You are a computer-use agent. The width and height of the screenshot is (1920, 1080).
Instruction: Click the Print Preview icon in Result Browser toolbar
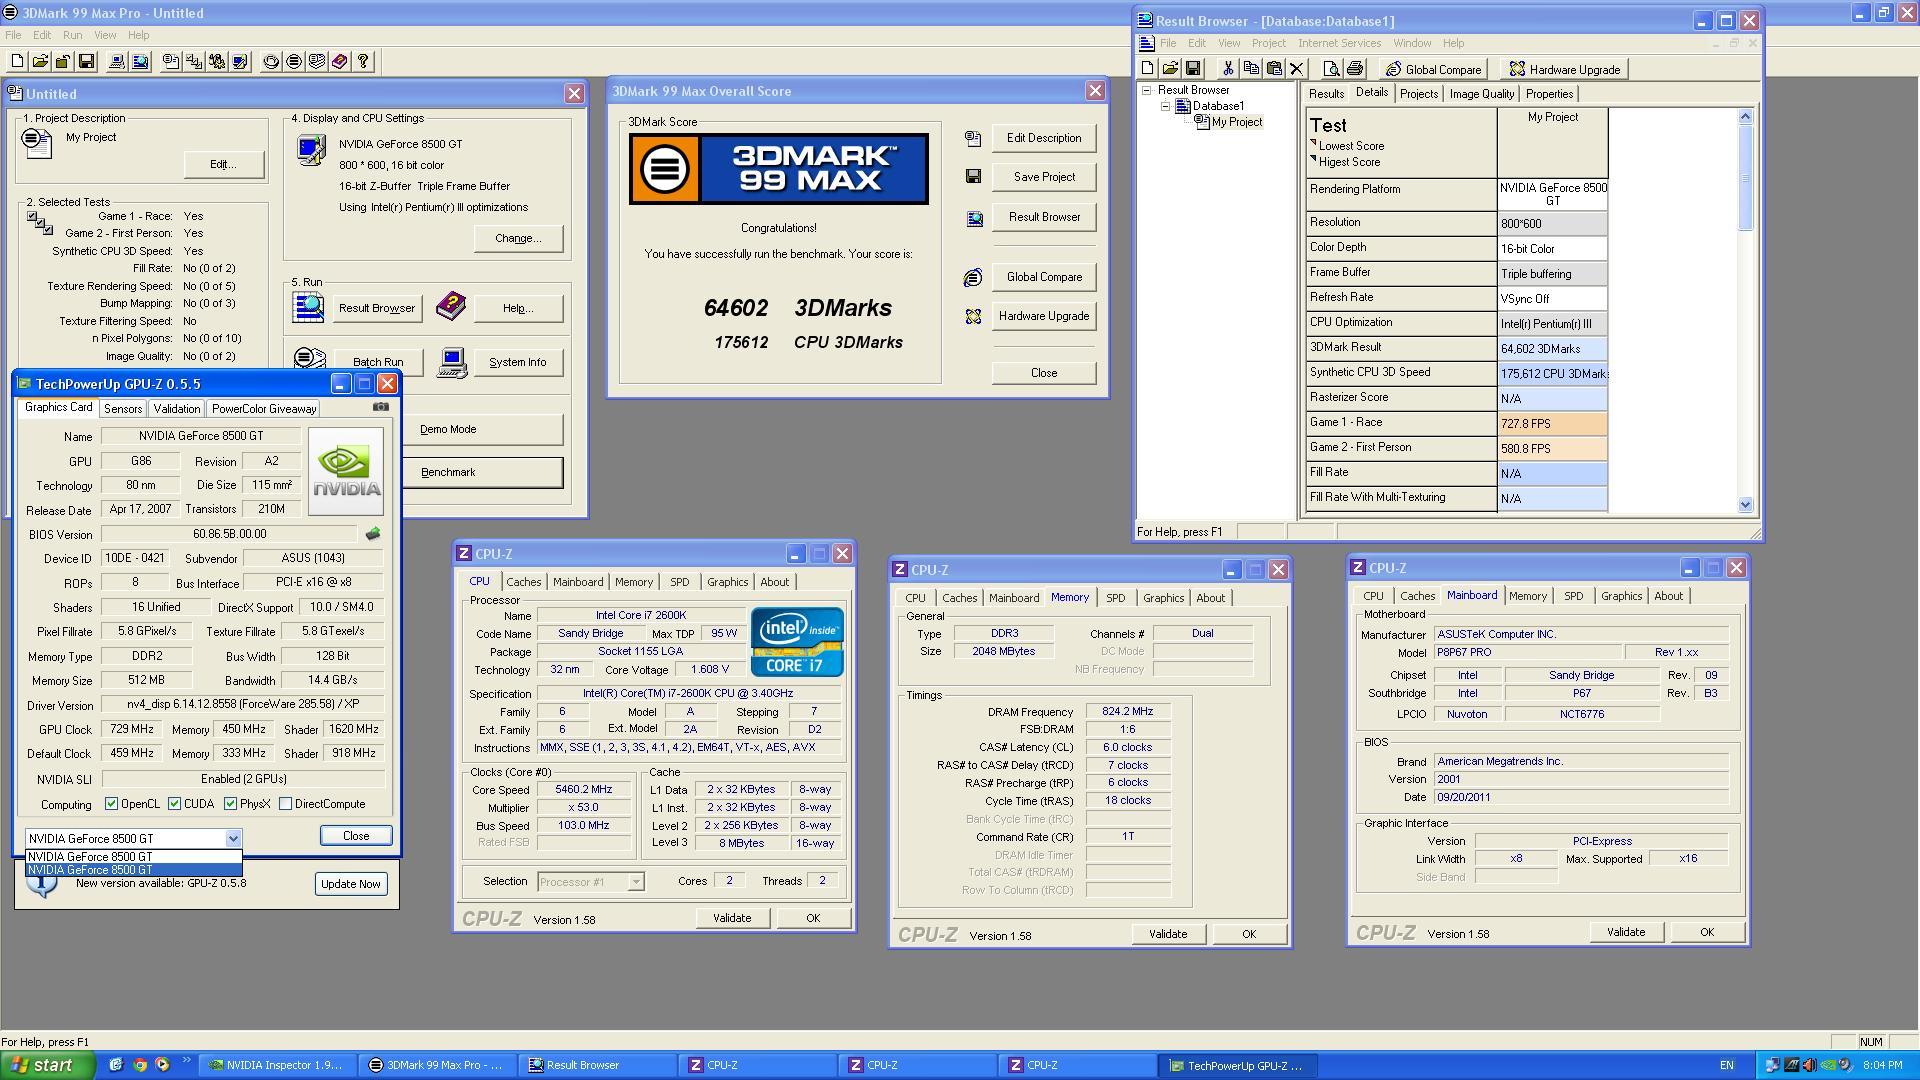coord(1331,69)
